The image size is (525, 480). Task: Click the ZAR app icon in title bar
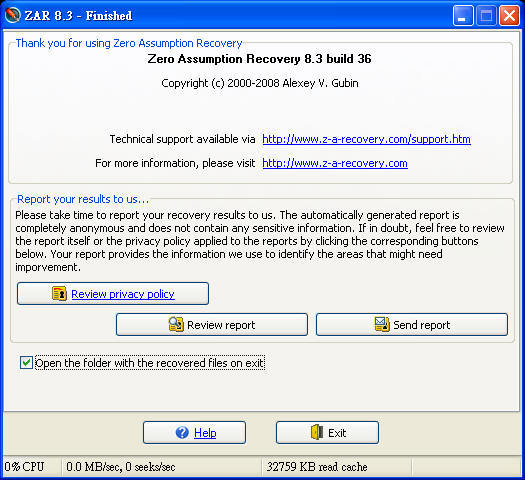[13, 15]
